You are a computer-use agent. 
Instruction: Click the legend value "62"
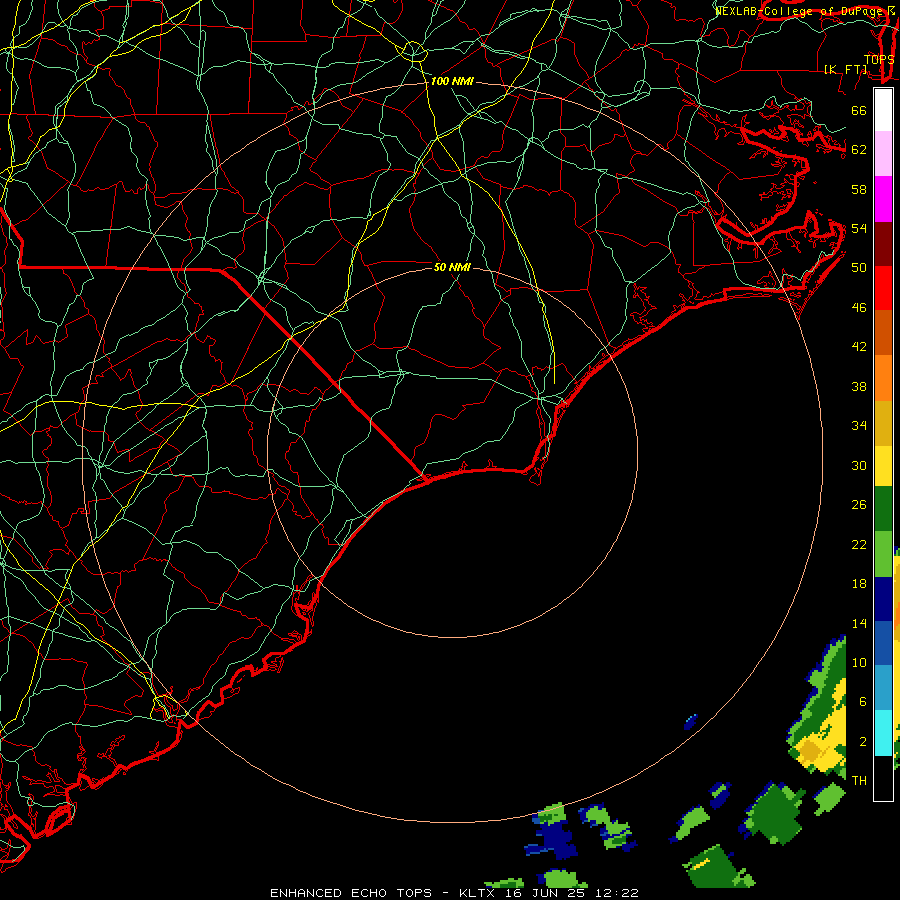(859, 149)
